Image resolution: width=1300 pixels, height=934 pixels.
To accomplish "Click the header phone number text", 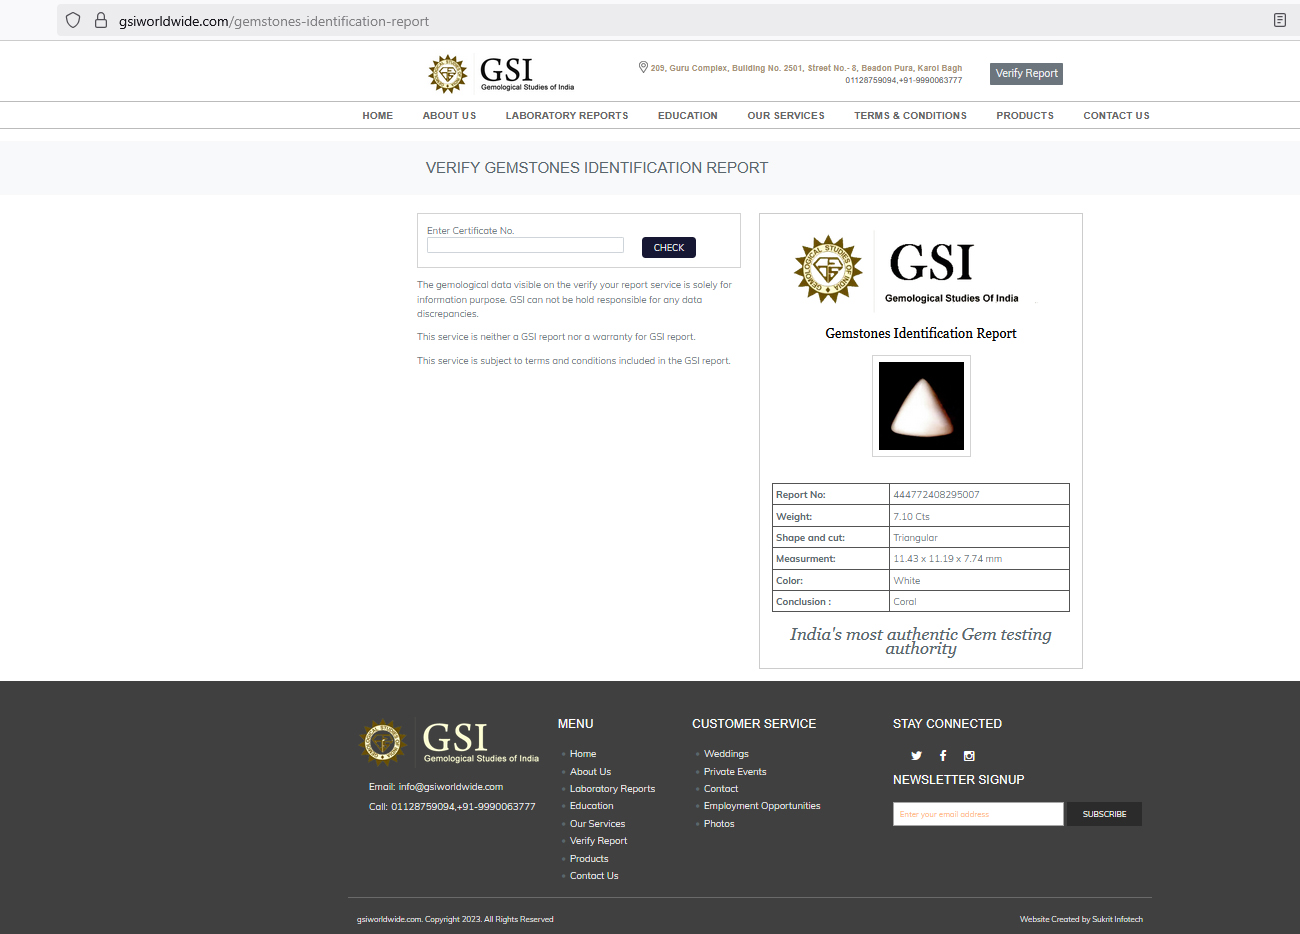I will [x=904, y=80].
